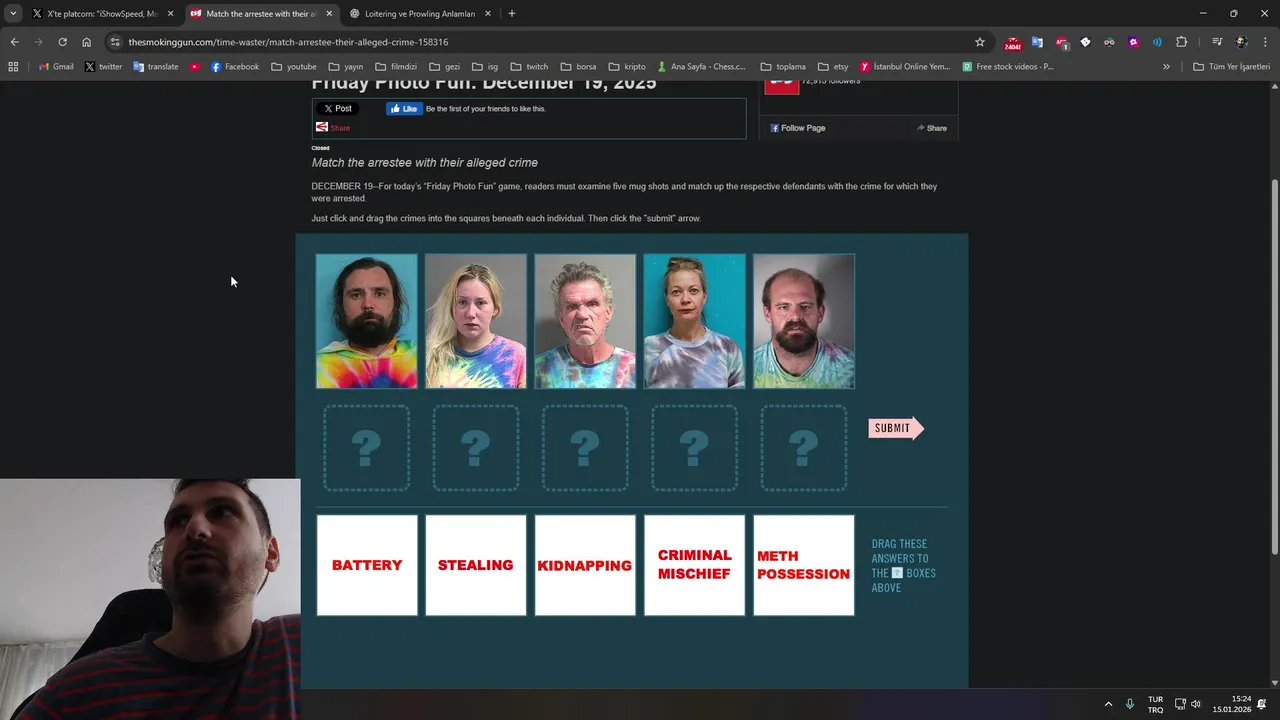Screen dimensions: 1280x720
Task: Click the Facebook Like button
Action: coord(404,108)
